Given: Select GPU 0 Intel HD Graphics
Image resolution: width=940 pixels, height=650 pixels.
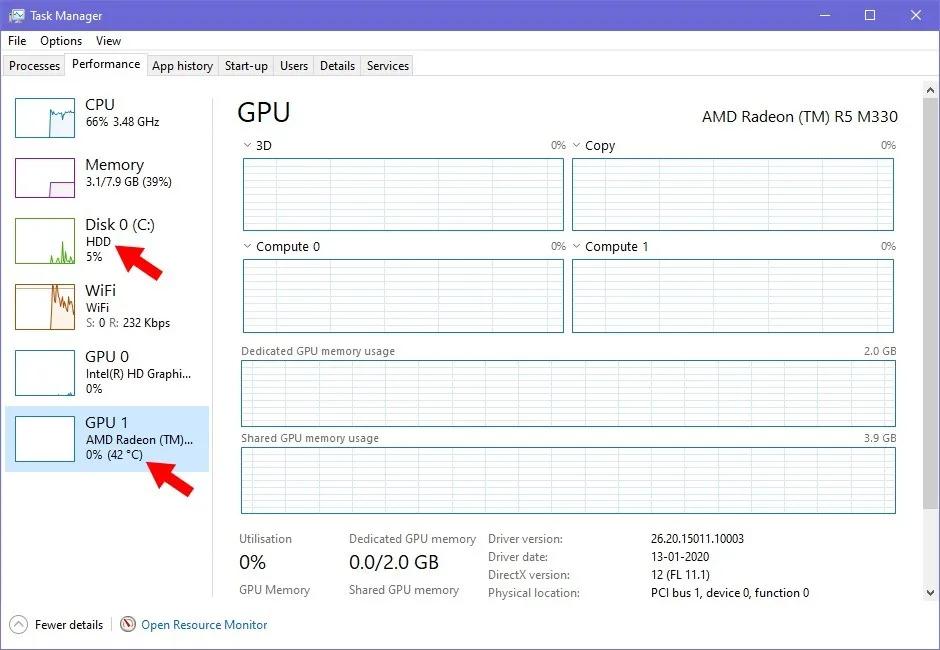Looking at the screenshot, I should coord(44,372).
